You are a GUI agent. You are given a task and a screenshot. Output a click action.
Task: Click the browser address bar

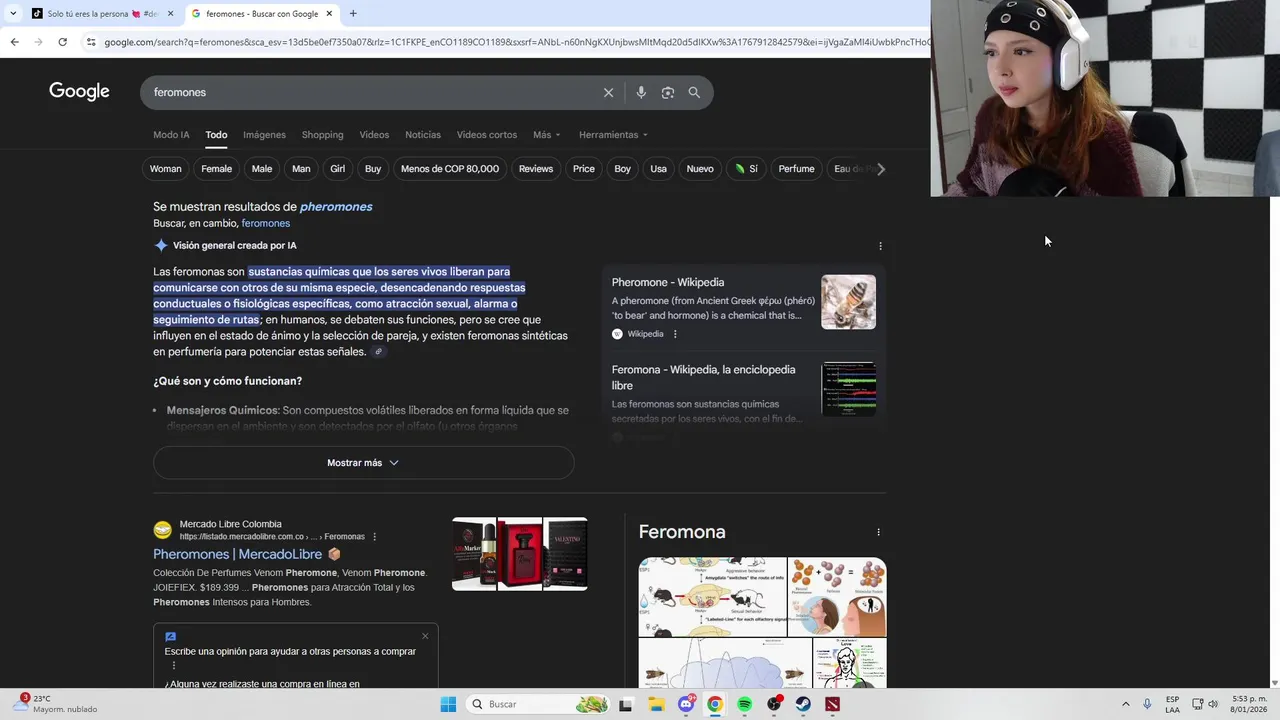point(515,42)
